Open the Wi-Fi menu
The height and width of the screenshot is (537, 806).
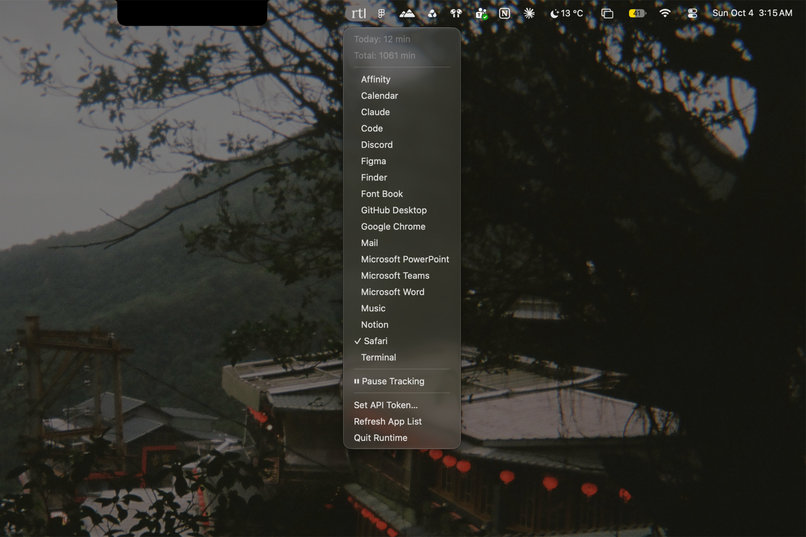pos(665,13)
